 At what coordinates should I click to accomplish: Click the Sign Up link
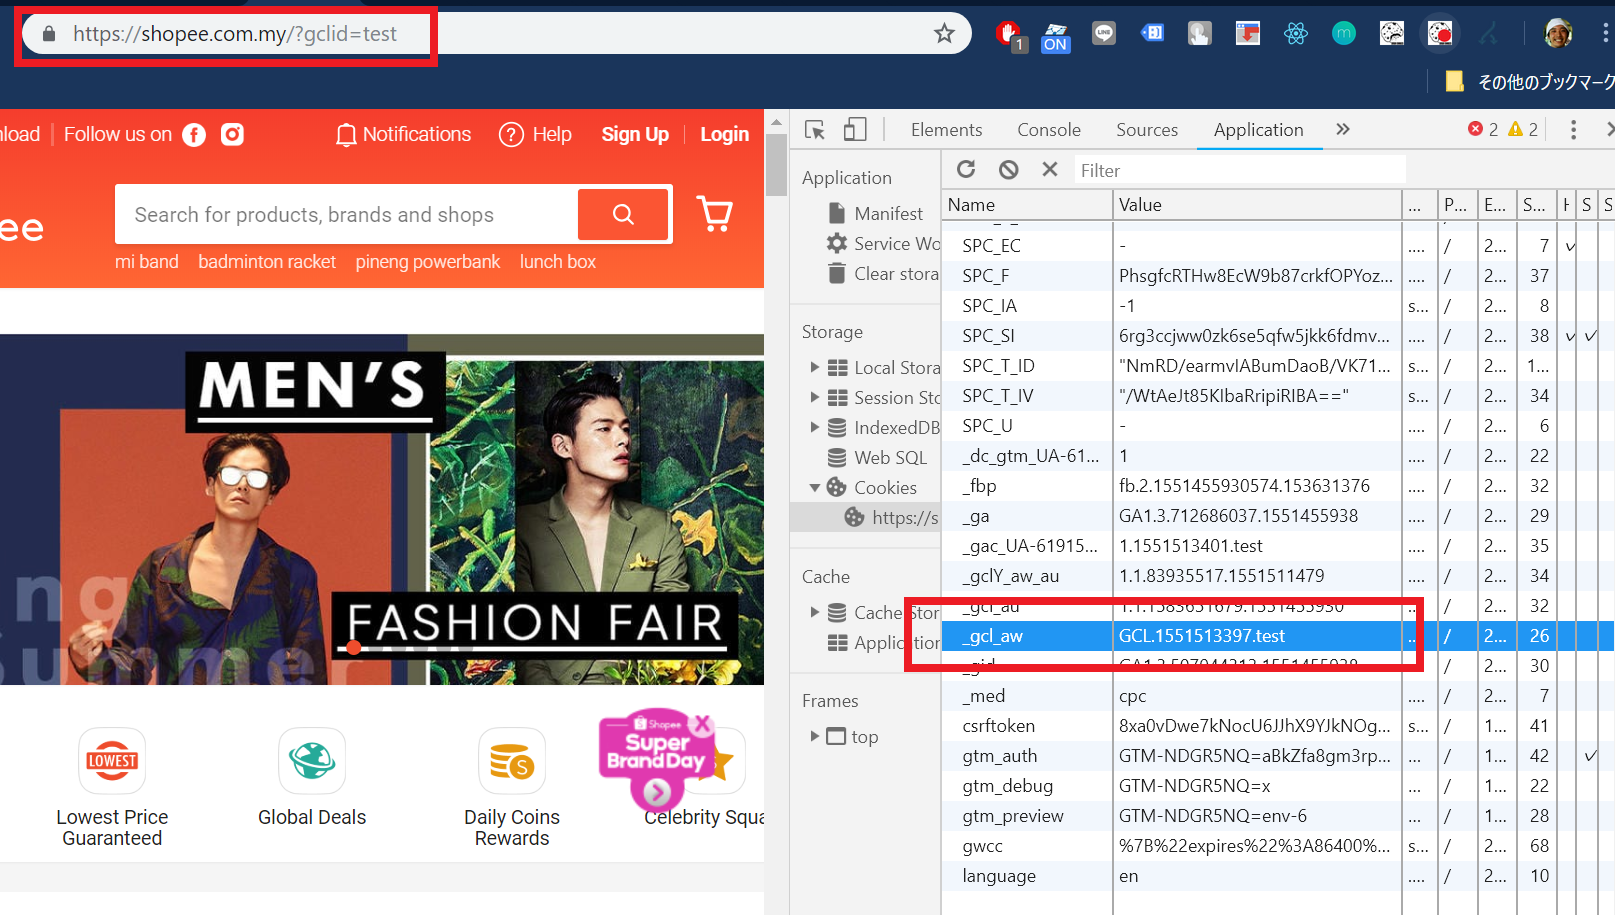click(x=635, y=135)
